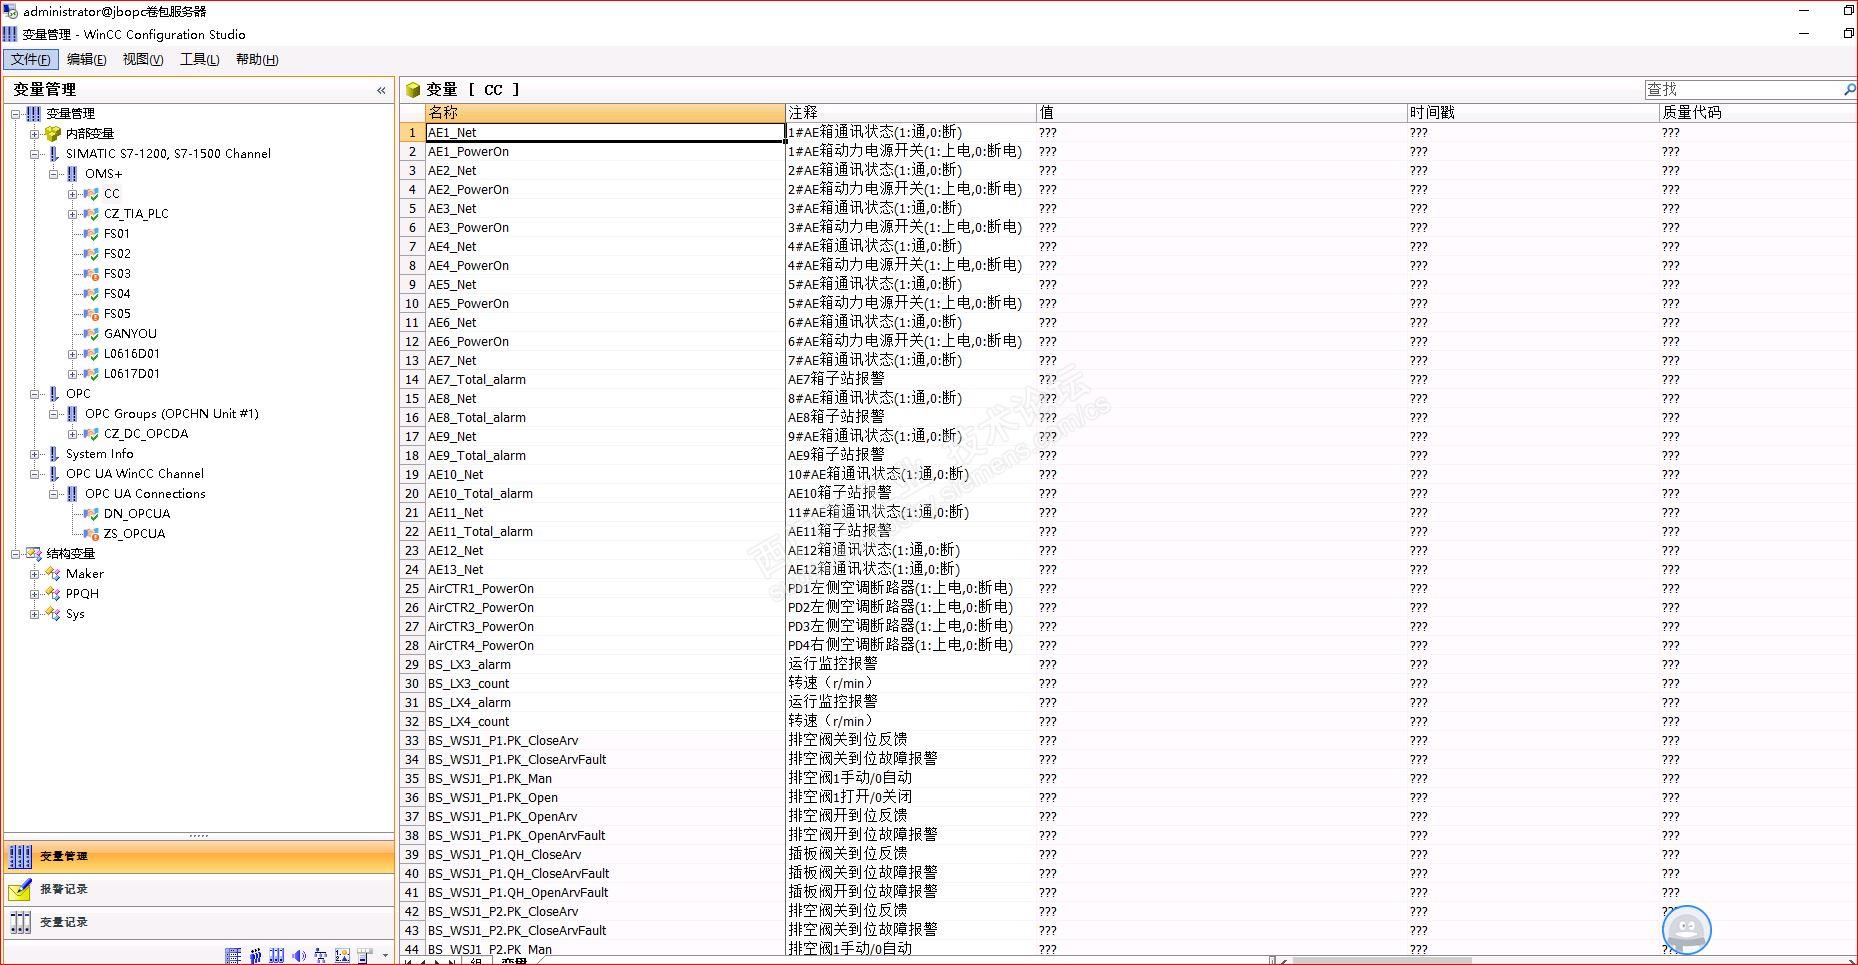The width and height of the screenshot is (1858, 965).
Task: Click the OPC Groups unit icon
Action: [x=72, y=414]
